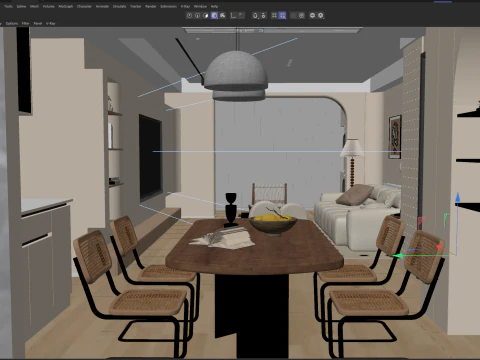Click the red plane handle of the gizmo

point(421,221)
